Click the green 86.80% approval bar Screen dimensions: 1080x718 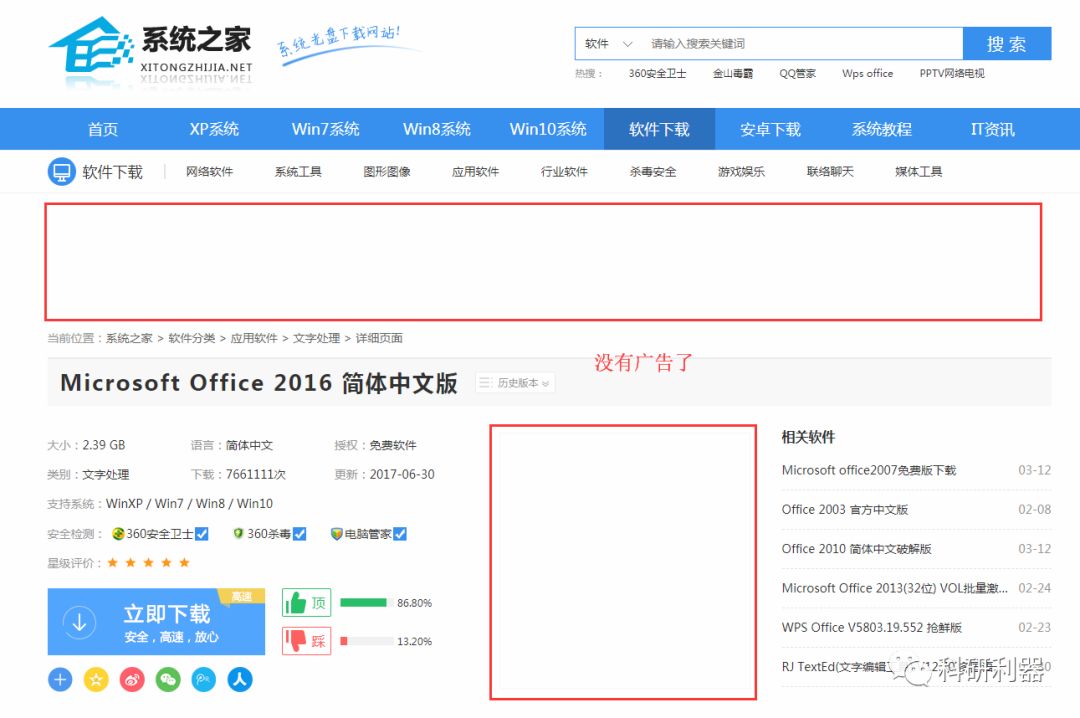(364, 603)
